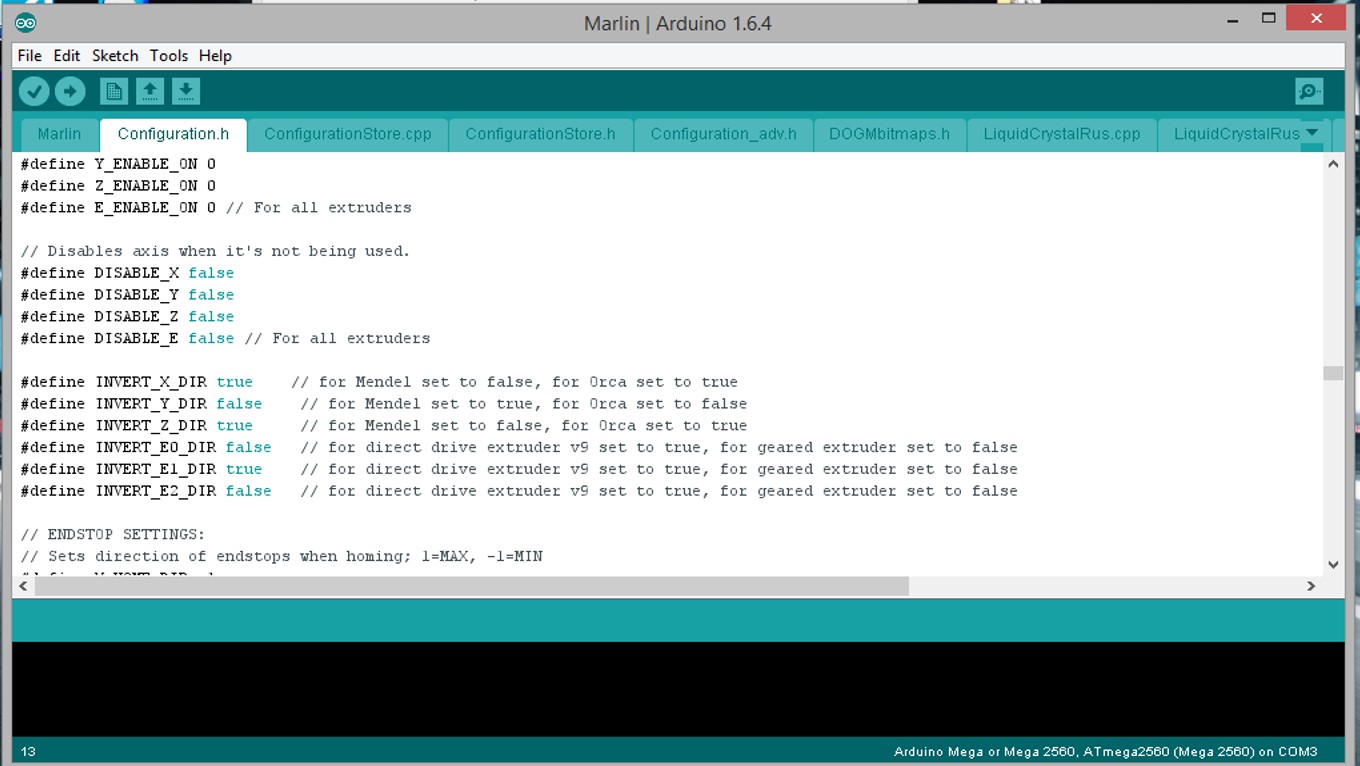Screen dimensions: 1360x766
Task: Click the Upload arrow icon
Action: (x=70, y=92)
